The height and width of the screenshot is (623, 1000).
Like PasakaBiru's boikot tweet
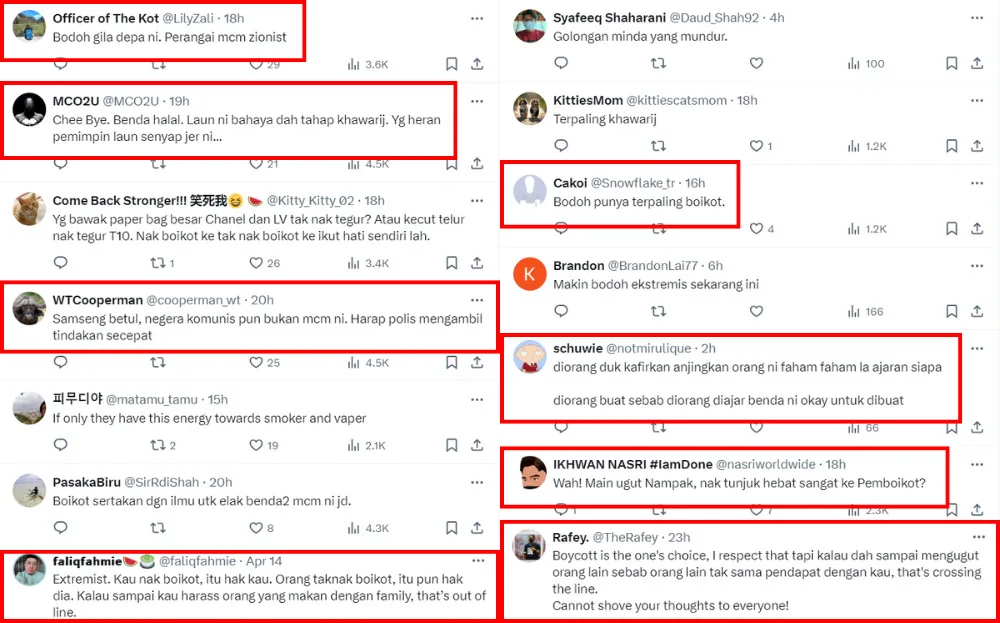coord(256,527)
